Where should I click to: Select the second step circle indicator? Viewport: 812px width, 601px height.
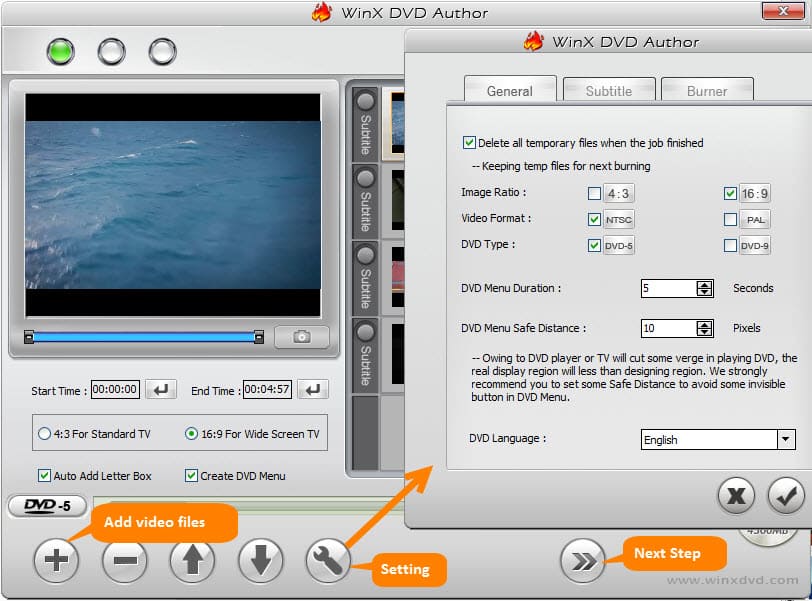(x=111, y=52)
